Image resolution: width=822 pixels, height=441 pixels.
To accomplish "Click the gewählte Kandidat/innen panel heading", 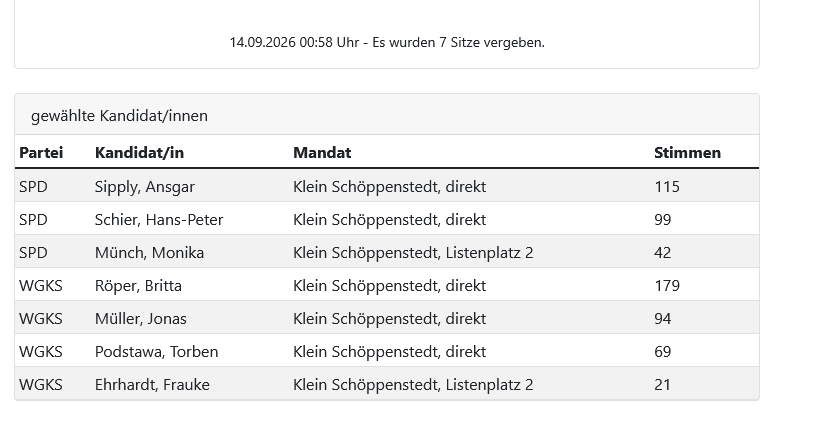I will 120,116.
